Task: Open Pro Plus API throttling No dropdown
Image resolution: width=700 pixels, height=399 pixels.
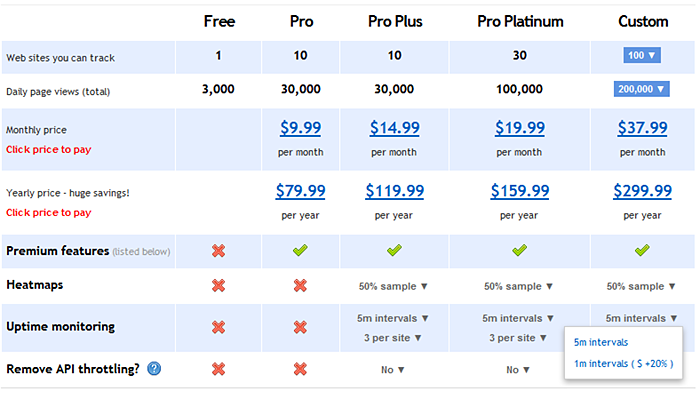Action: point(393,370)
